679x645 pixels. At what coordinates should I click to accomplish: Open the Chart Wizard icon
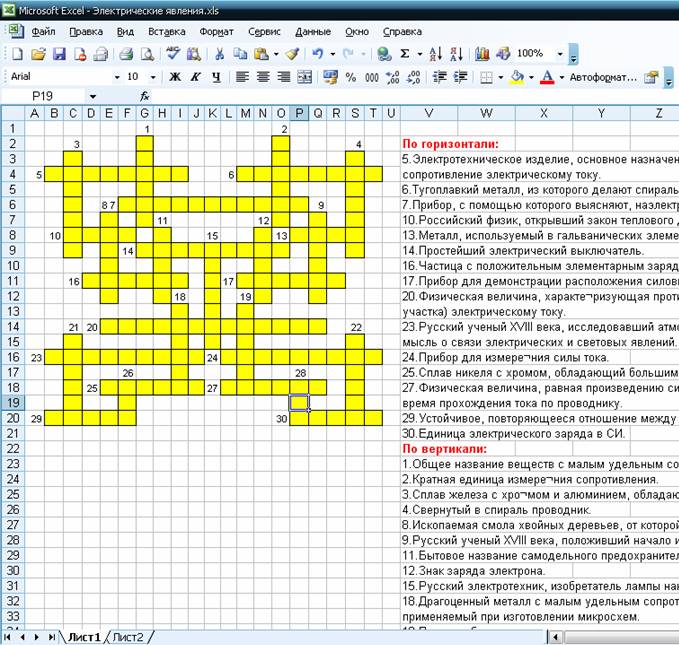click(x=482, y=54)
